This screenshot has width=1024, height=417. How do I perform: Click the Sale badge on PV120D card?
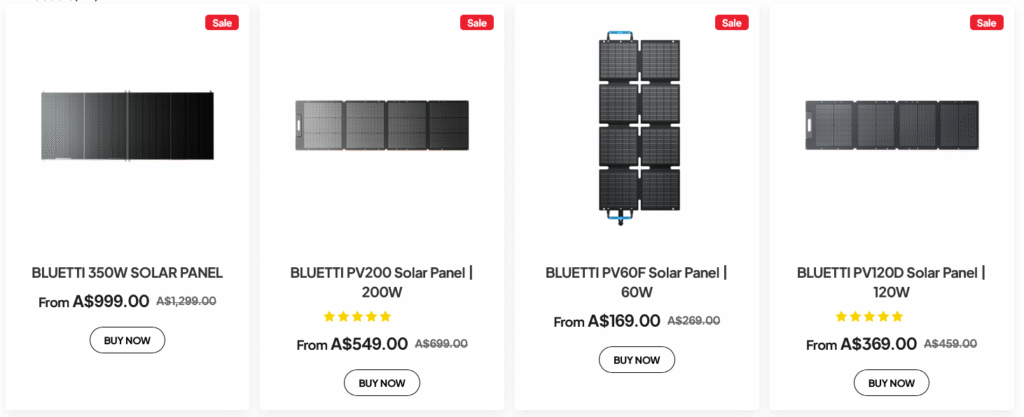(x=986, y=23)
